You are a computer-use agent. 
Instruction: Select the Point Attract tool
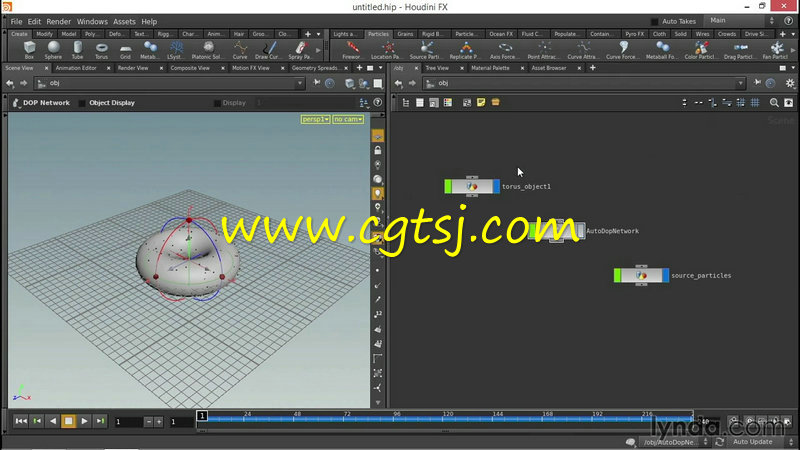[543, 50]
